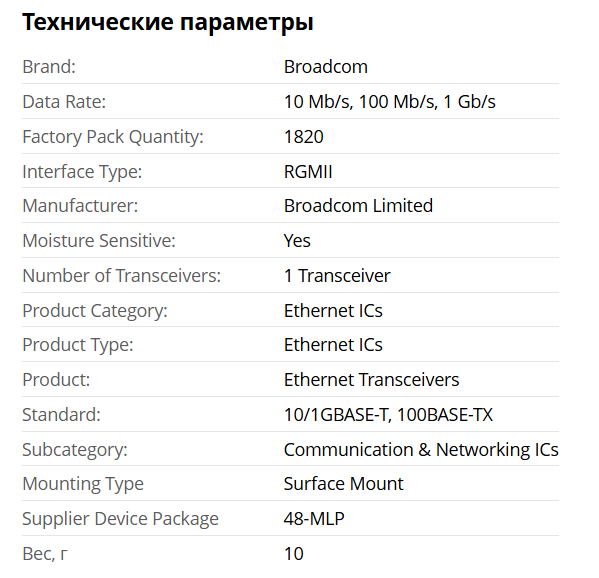This screenshot has height=578, width=599.
Task: Click the 1 Transceiver value
Action: point(337,276)
